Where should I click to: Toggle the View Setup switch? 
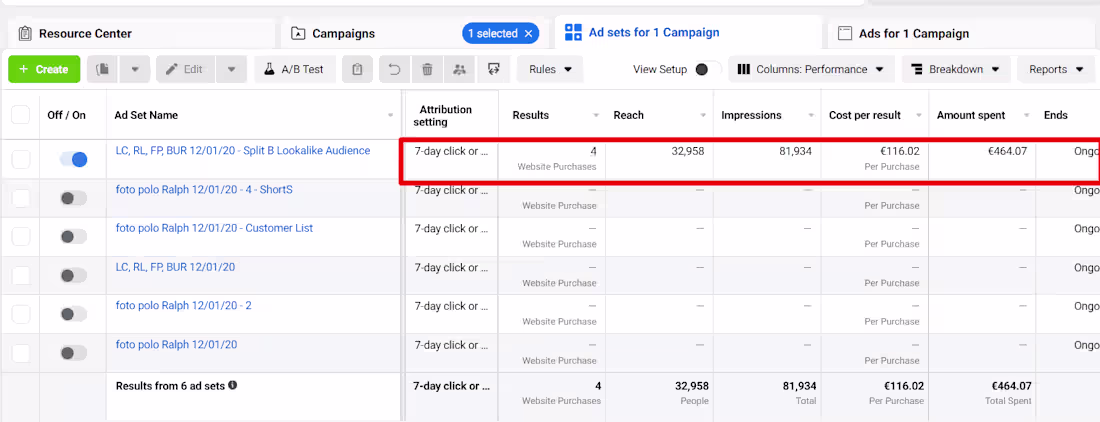(706, 69)
